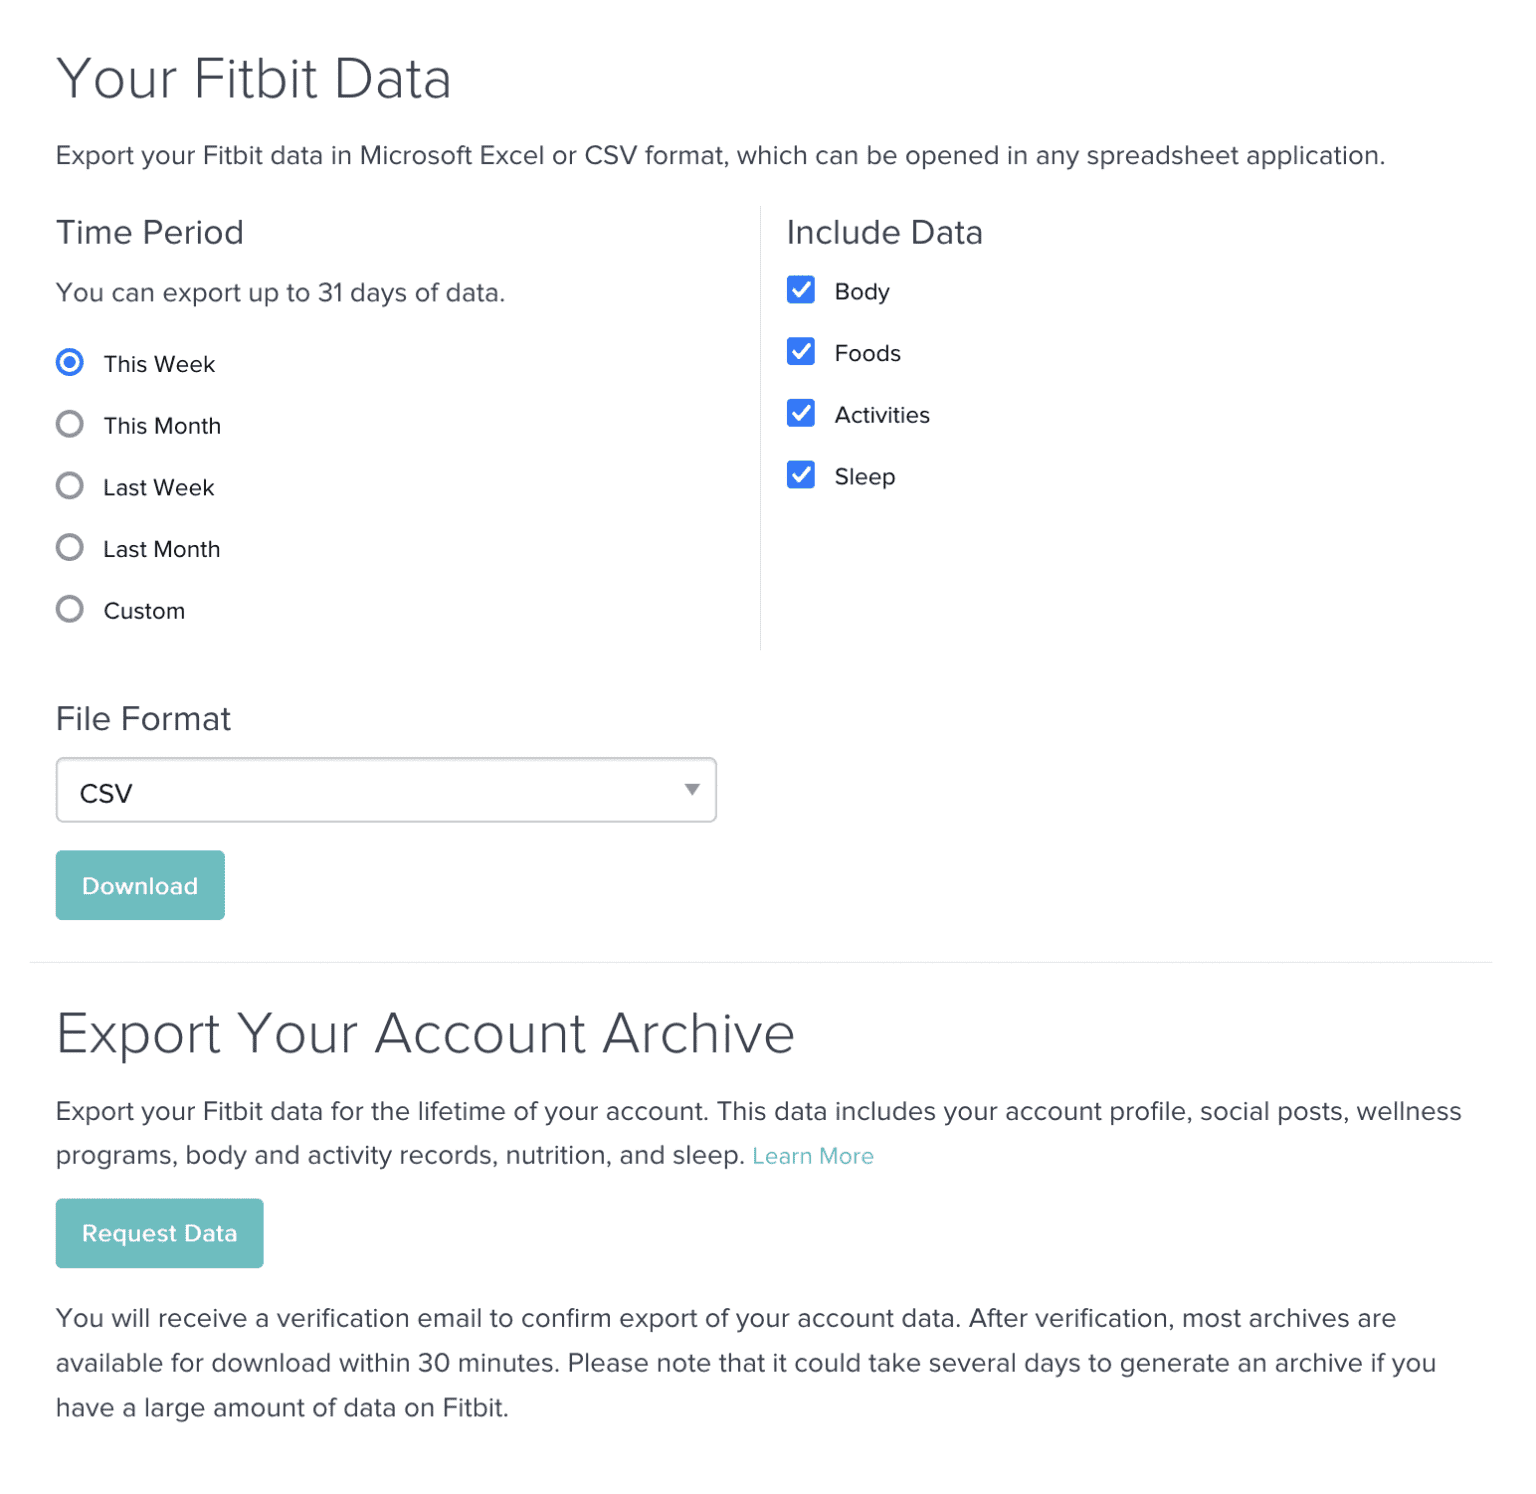Viewport: 1536px width, 1494px height.
Task: Select the This Week time period
Action: pos(69,363)
